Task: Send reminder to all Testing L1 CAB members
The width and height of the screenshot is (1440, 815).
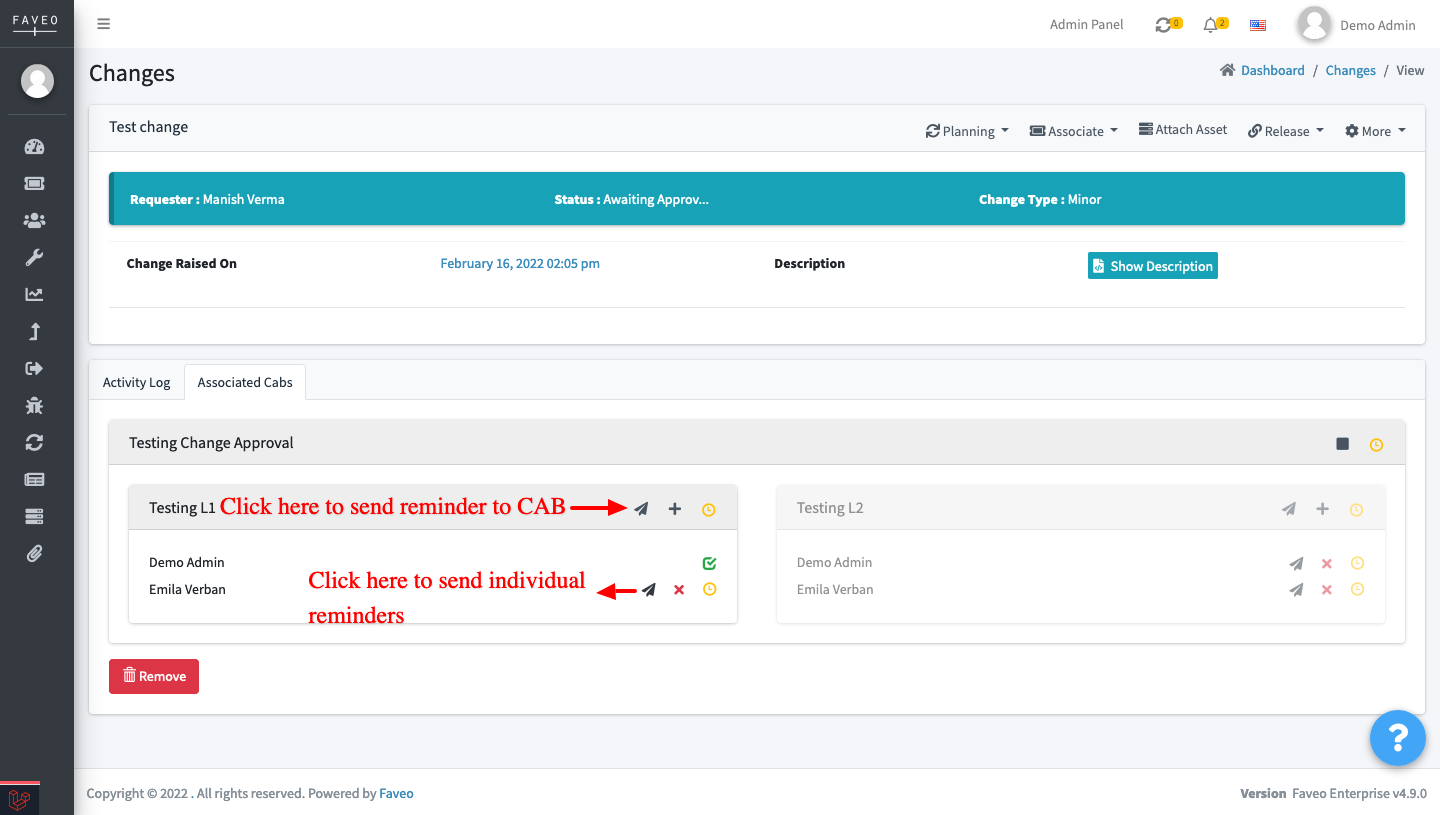Action: point(641,509)
